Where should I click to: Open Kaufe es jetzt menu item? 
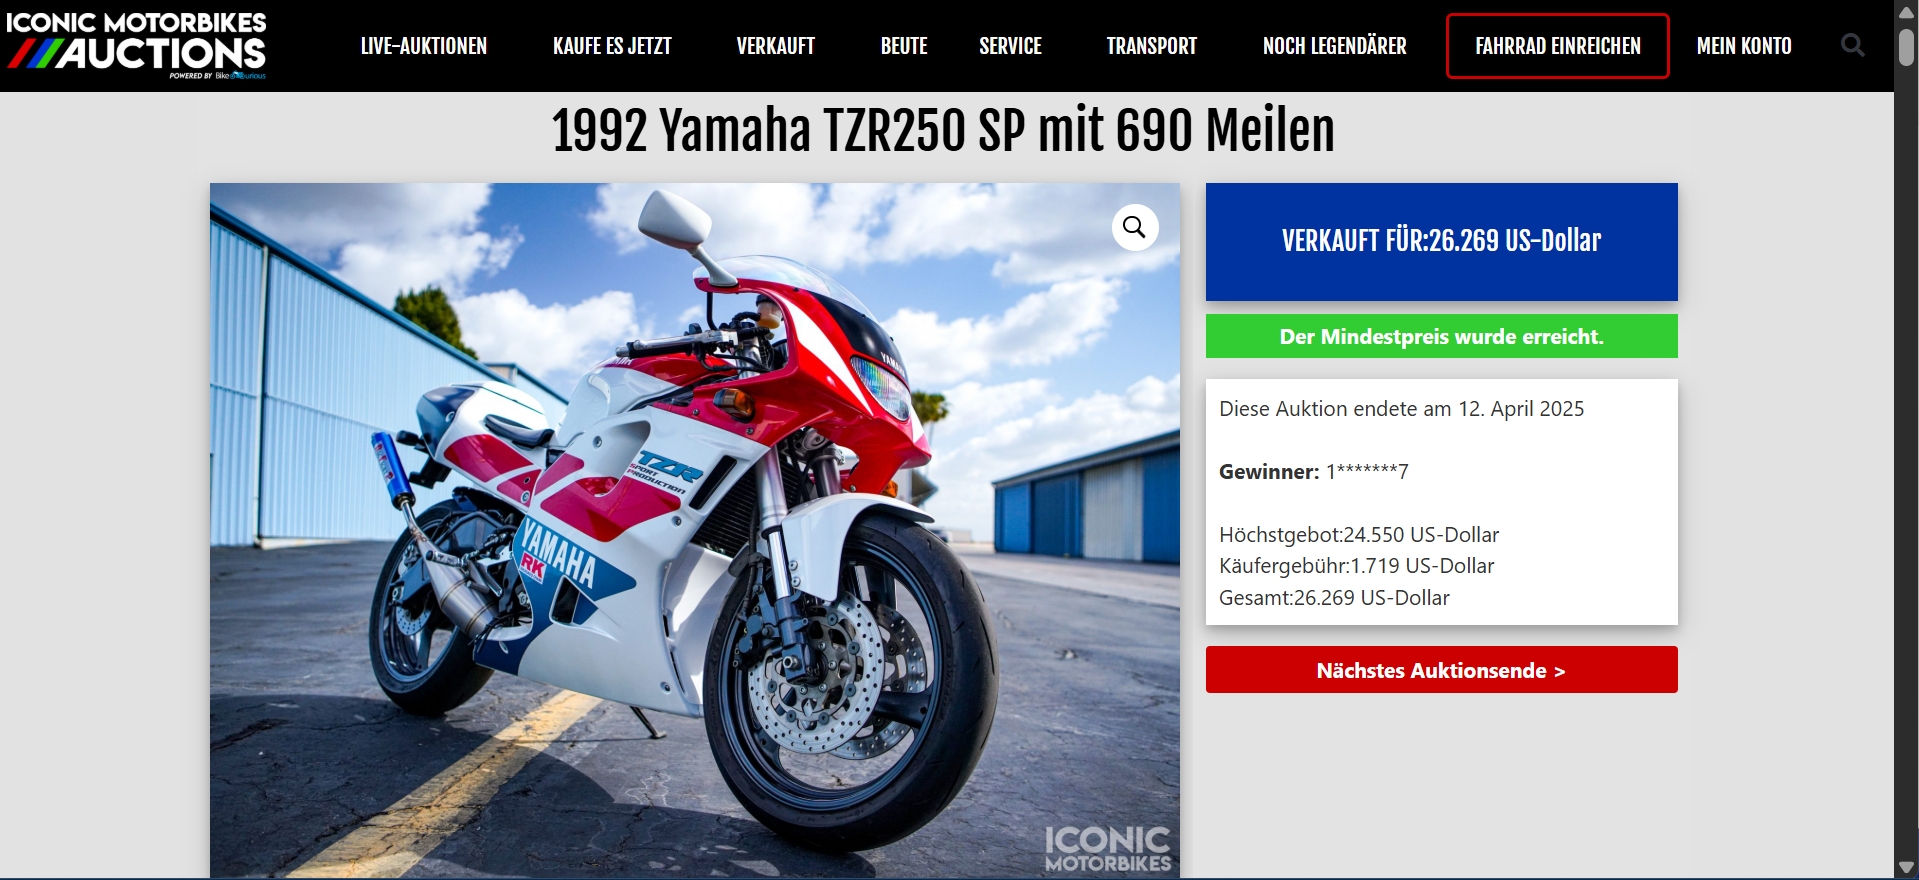612,46
